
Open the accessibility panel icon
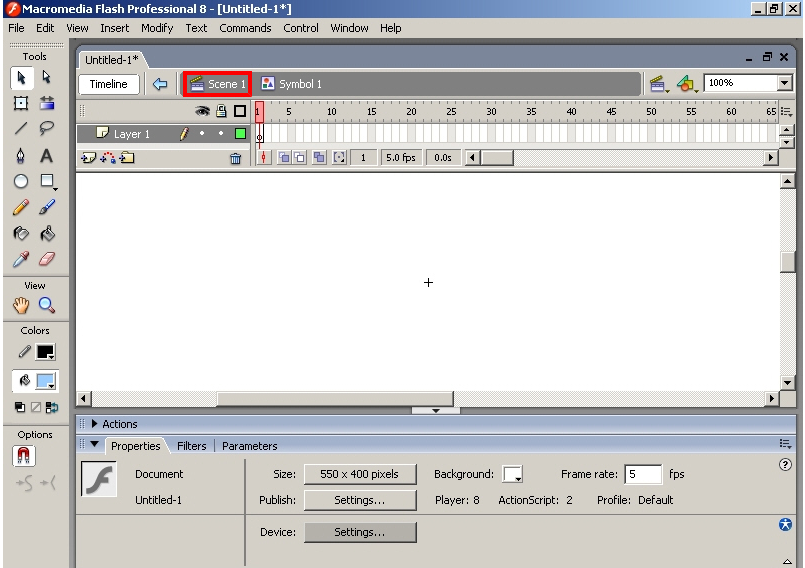pyautogui.click(x=785, y=524)
